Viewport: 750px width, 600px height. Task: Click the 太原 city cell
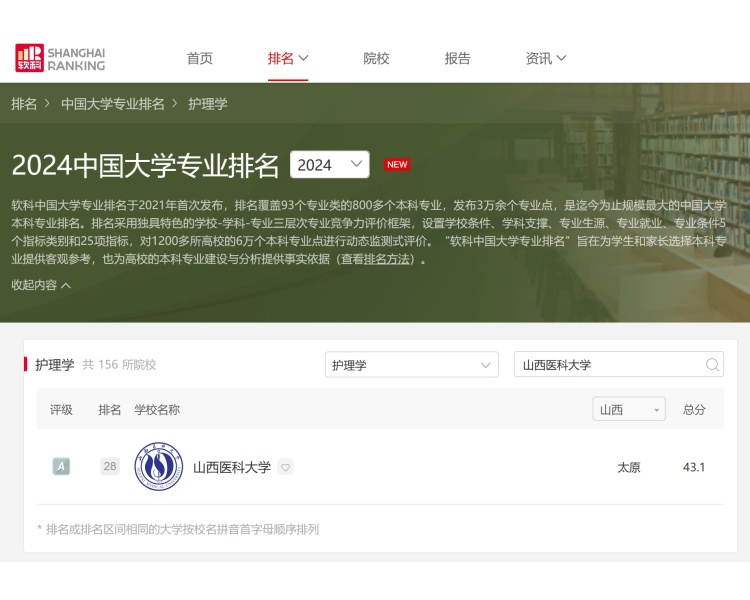(x=629, y=467)
